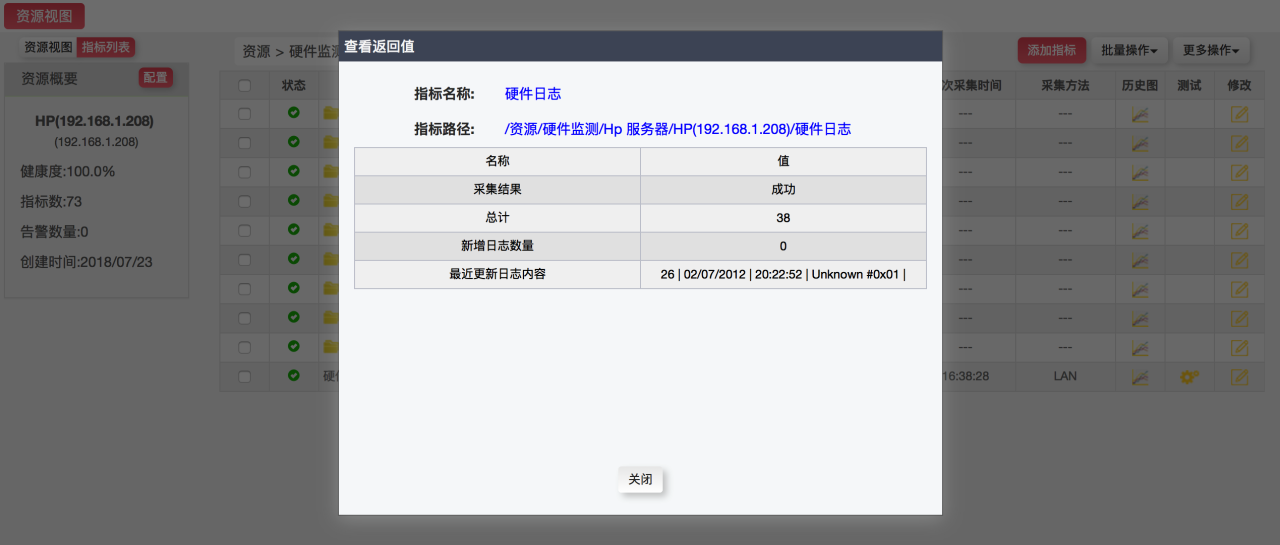Toggle the select-all checkbox in table header
Screen dimensions: 1280x545
[245, 86]
